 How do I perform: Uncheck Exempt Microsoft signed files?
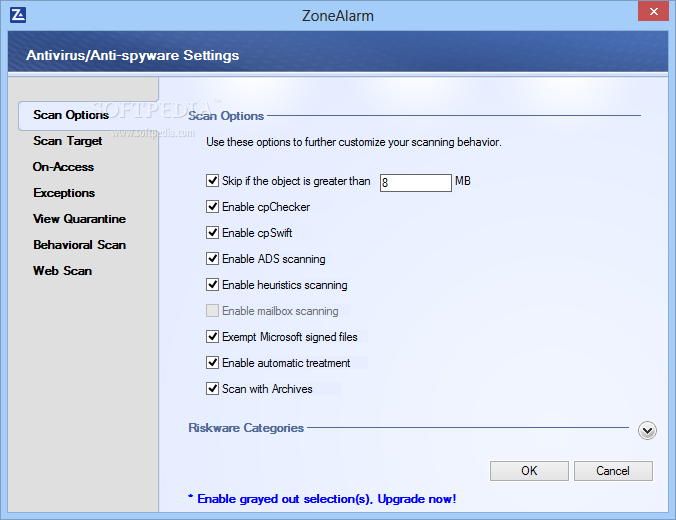coord(212,336)
